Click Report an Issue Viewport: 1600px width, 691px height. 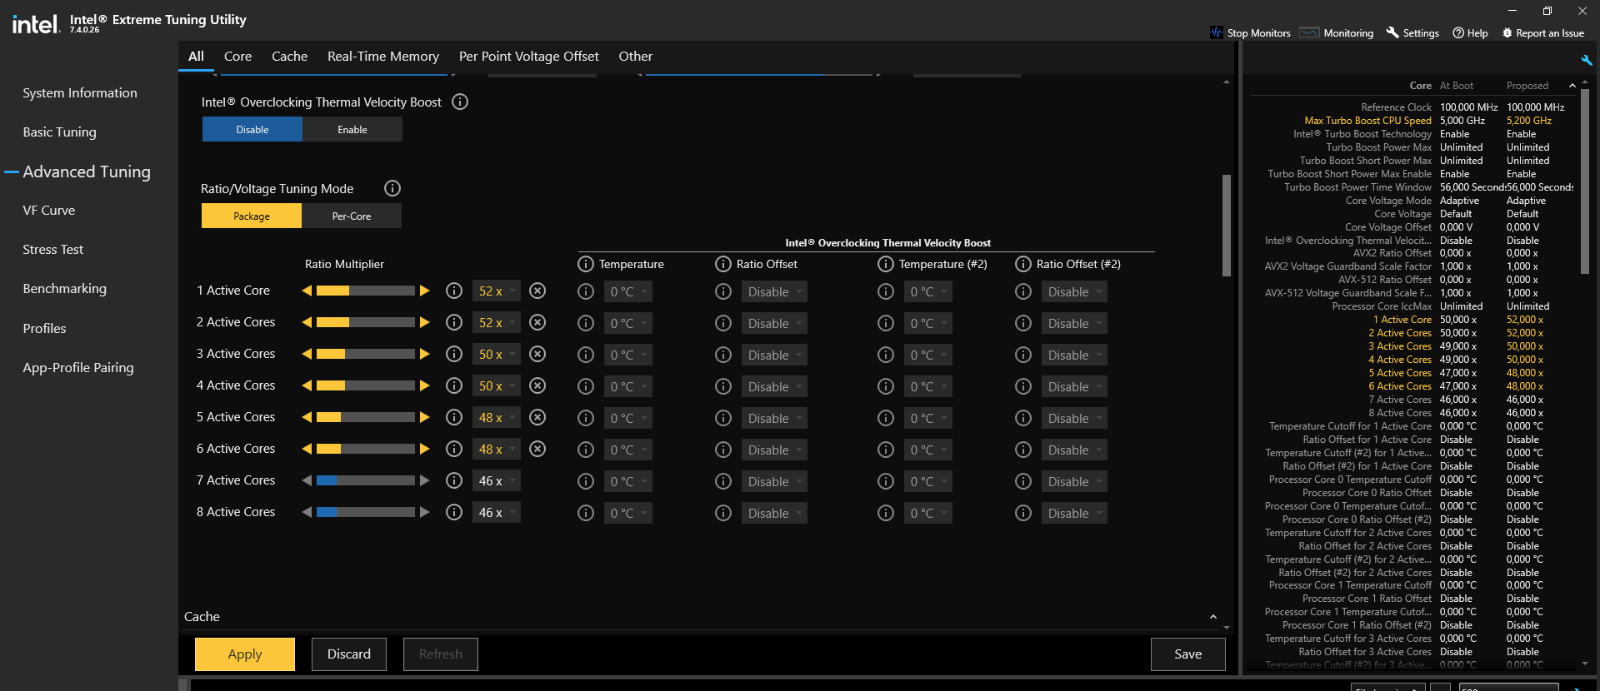[1543, 33]
